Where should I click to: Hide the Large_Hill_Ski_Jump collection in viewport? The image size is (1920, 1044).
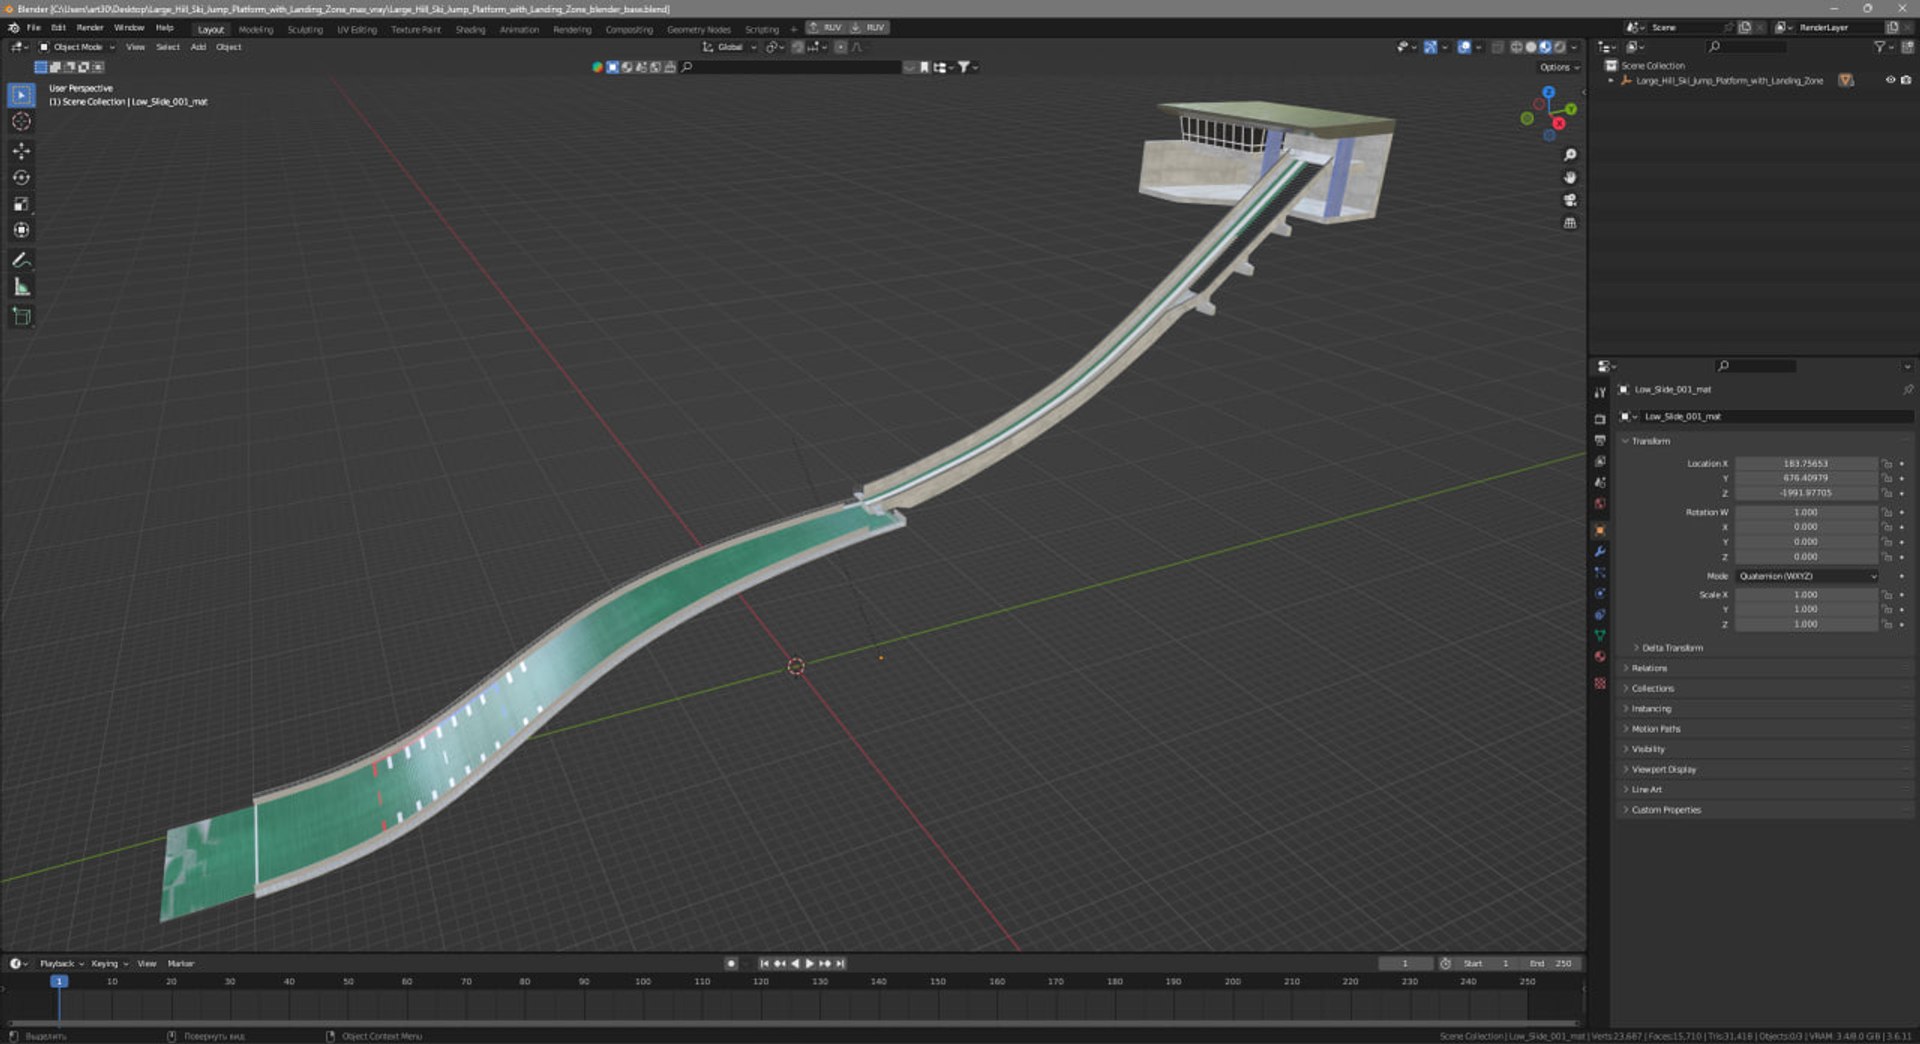coord(1890,80)
